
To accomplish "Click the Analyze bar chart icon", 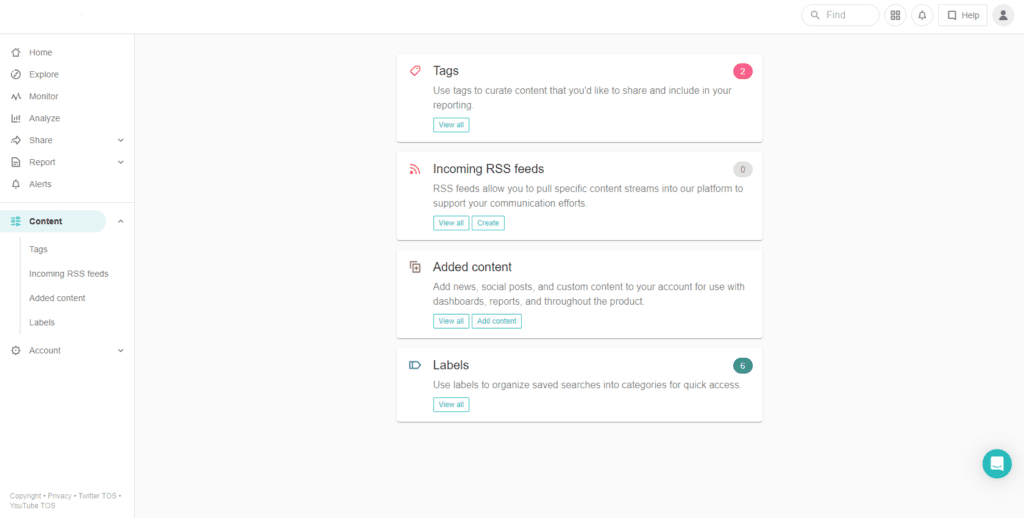I will point(16,118).
